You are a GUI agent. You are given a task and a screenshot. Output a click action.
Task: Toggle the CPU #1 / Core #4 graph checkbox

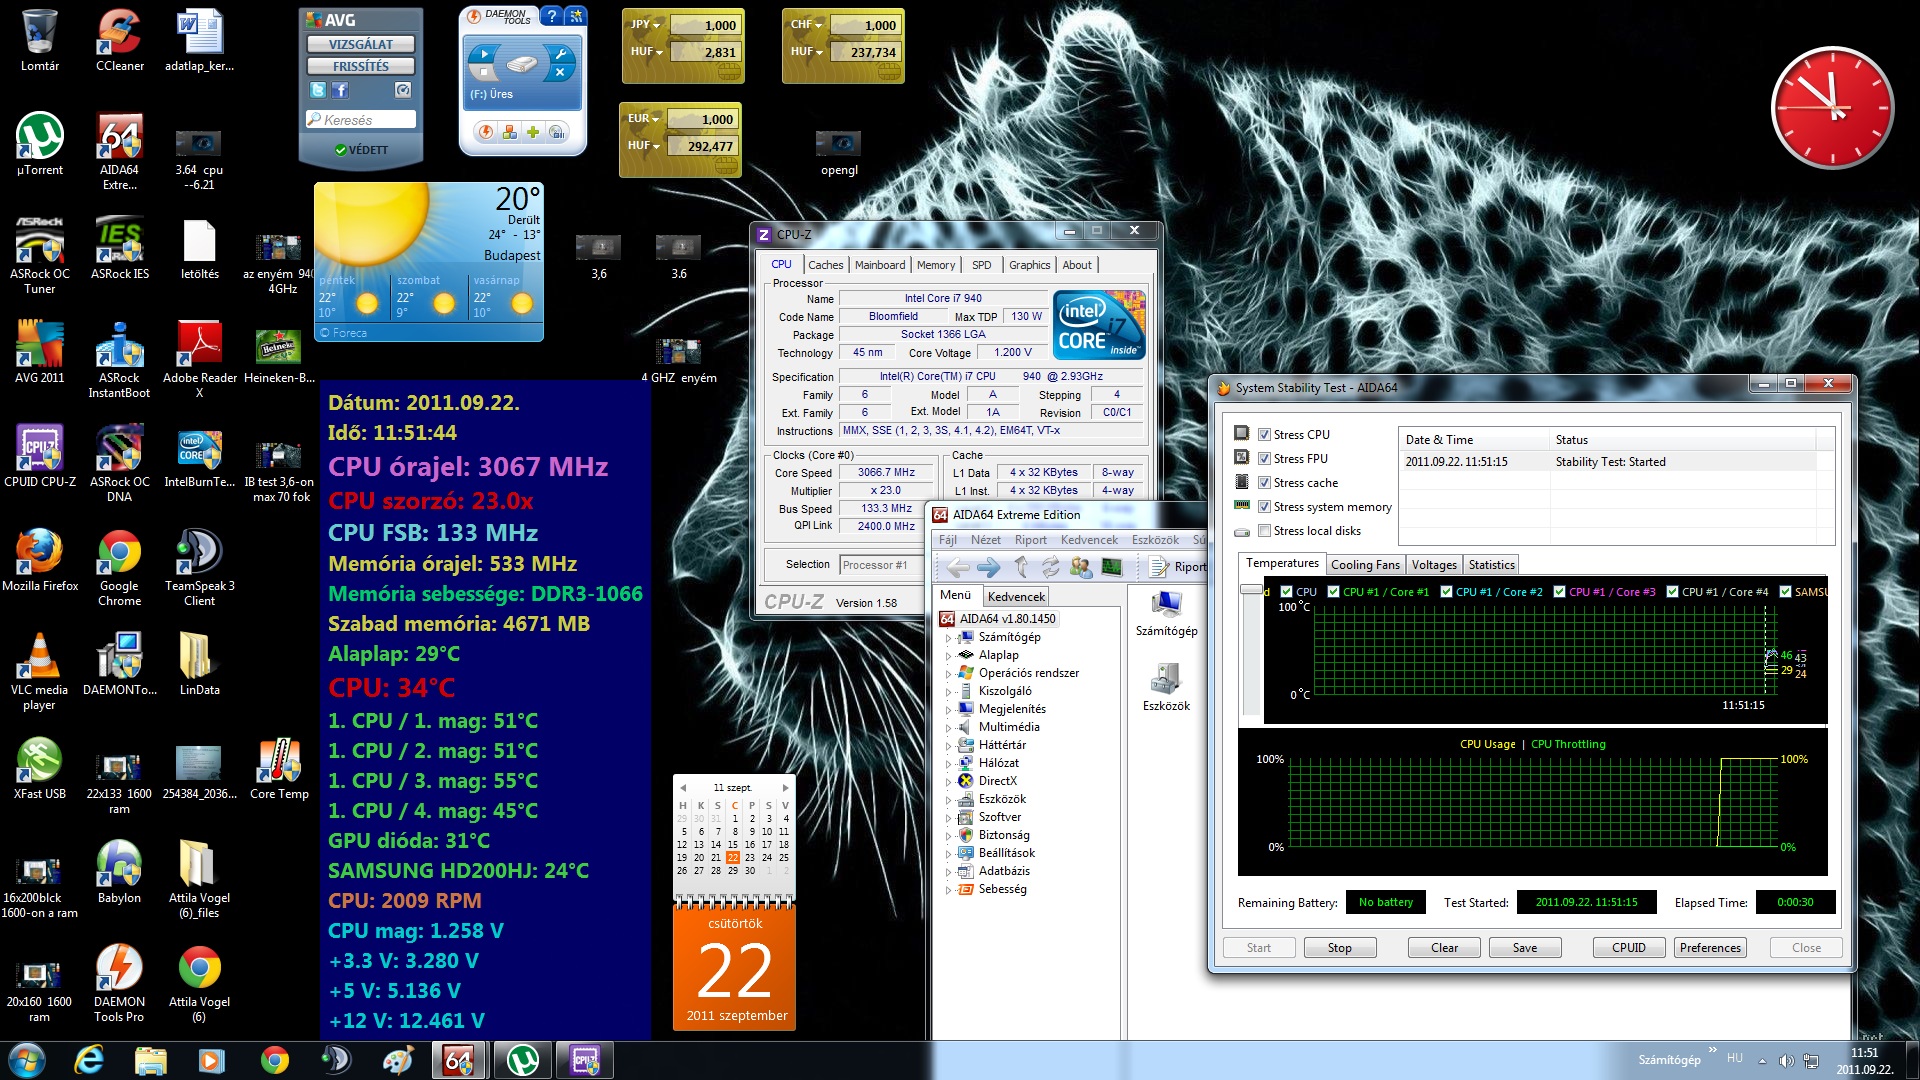tap(1672, 591)
